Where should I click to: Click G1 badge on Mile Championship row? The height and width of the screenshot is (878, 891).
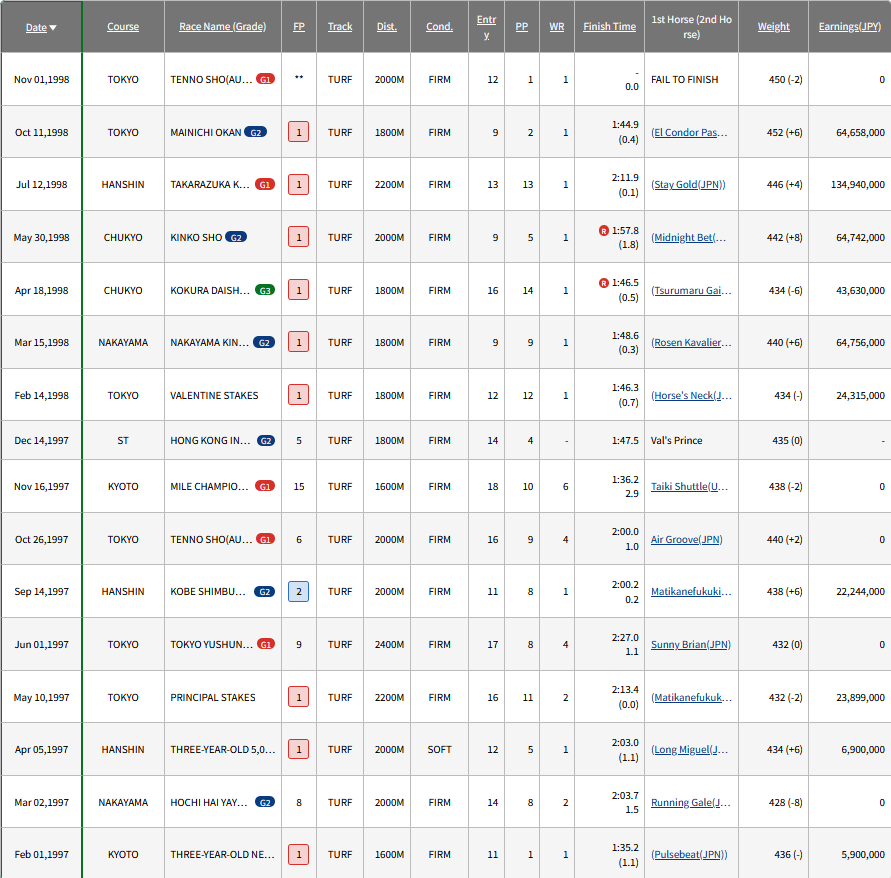click(x=265, y=486)
